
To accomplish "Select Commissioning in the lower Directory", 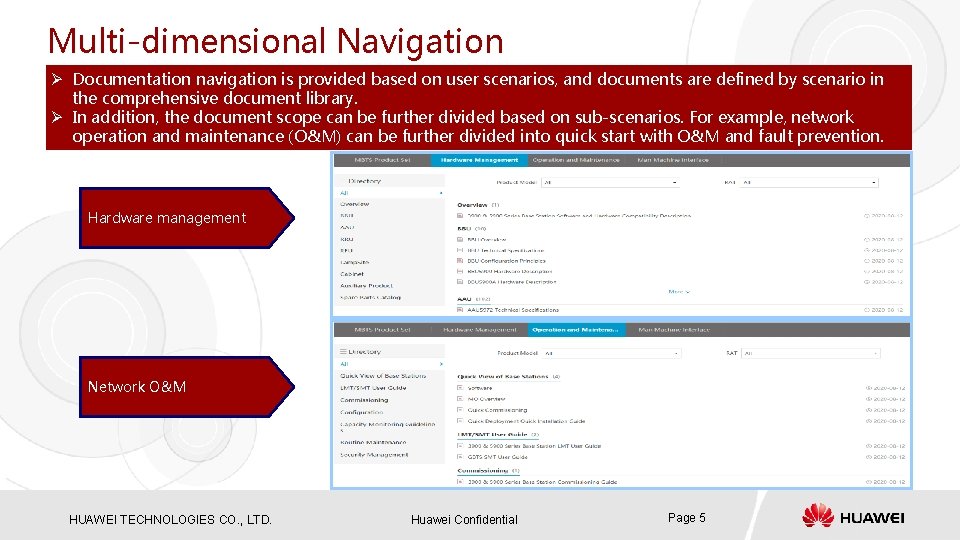I will pos(364,400).
